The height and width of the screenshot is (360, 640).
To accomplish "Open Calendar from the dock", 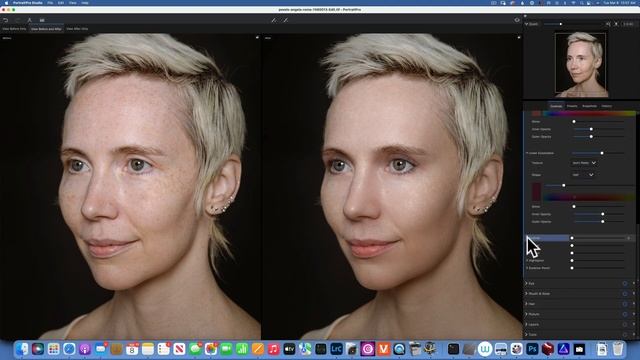I will click(132, 349).
